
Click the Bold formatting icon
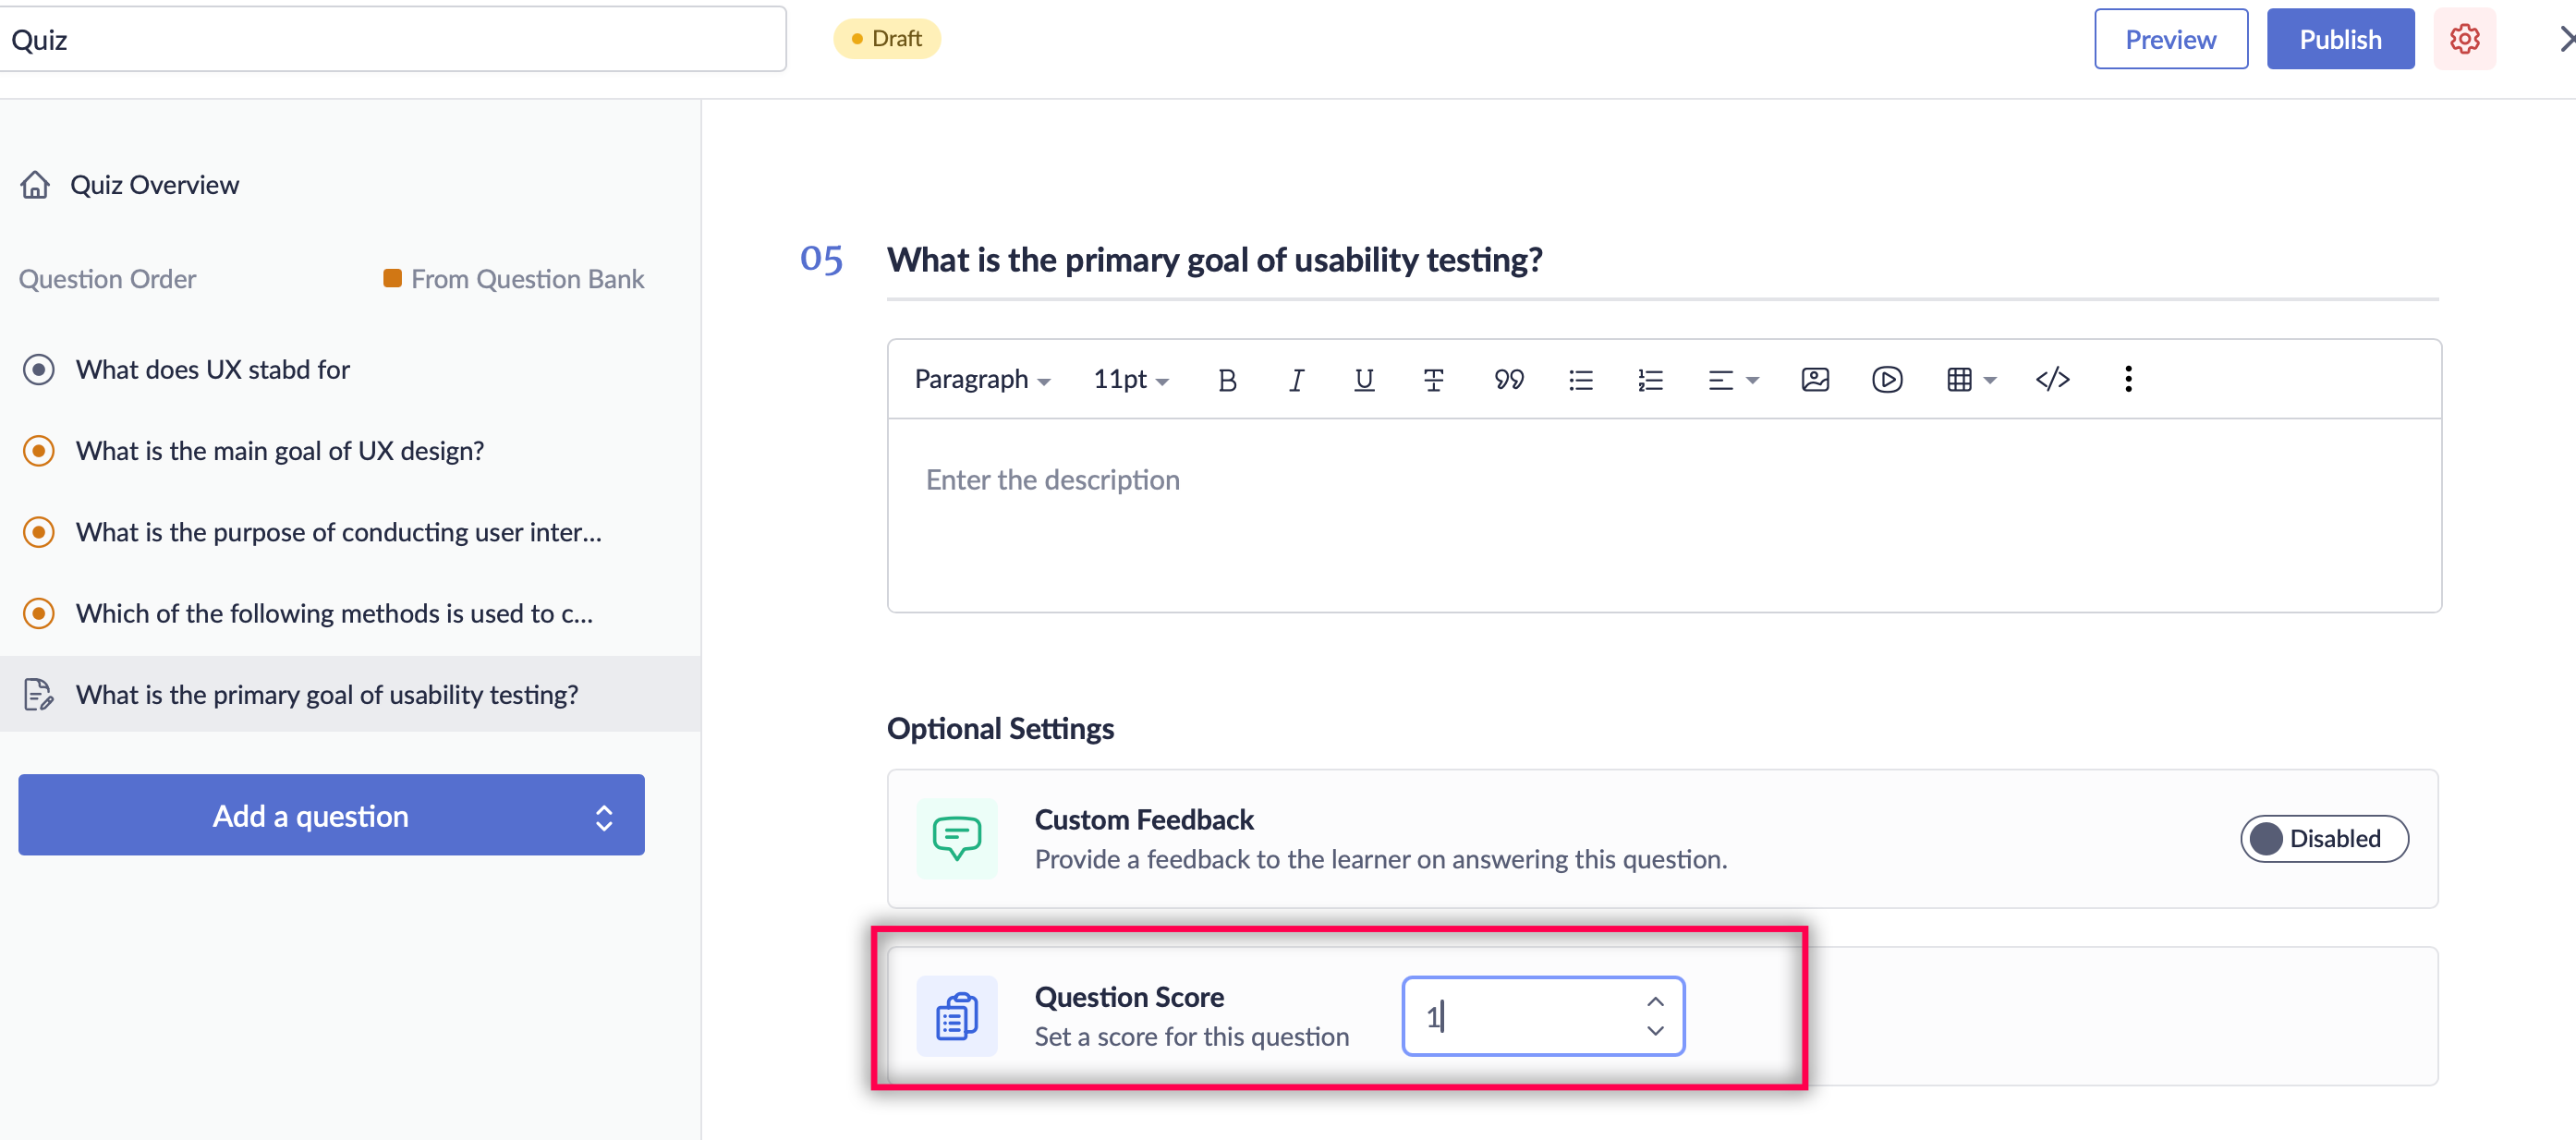(x=1227, y=380)
